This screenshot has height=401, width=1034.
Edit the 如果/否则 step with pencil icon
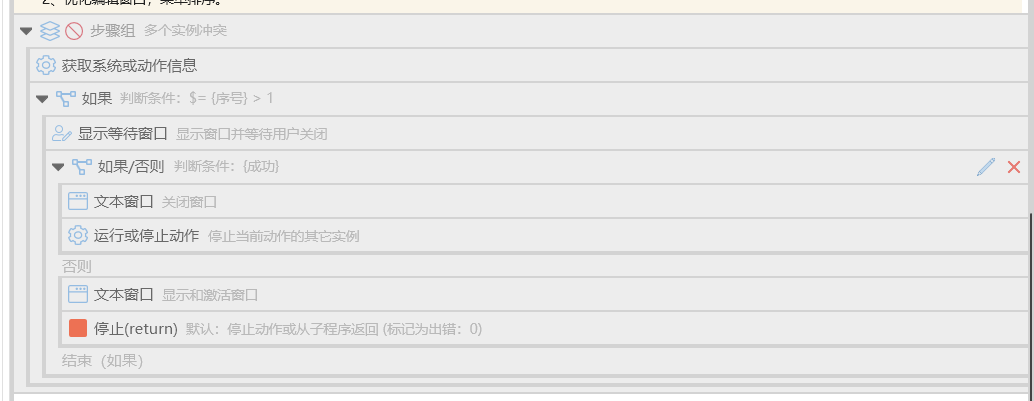[986, 167]
